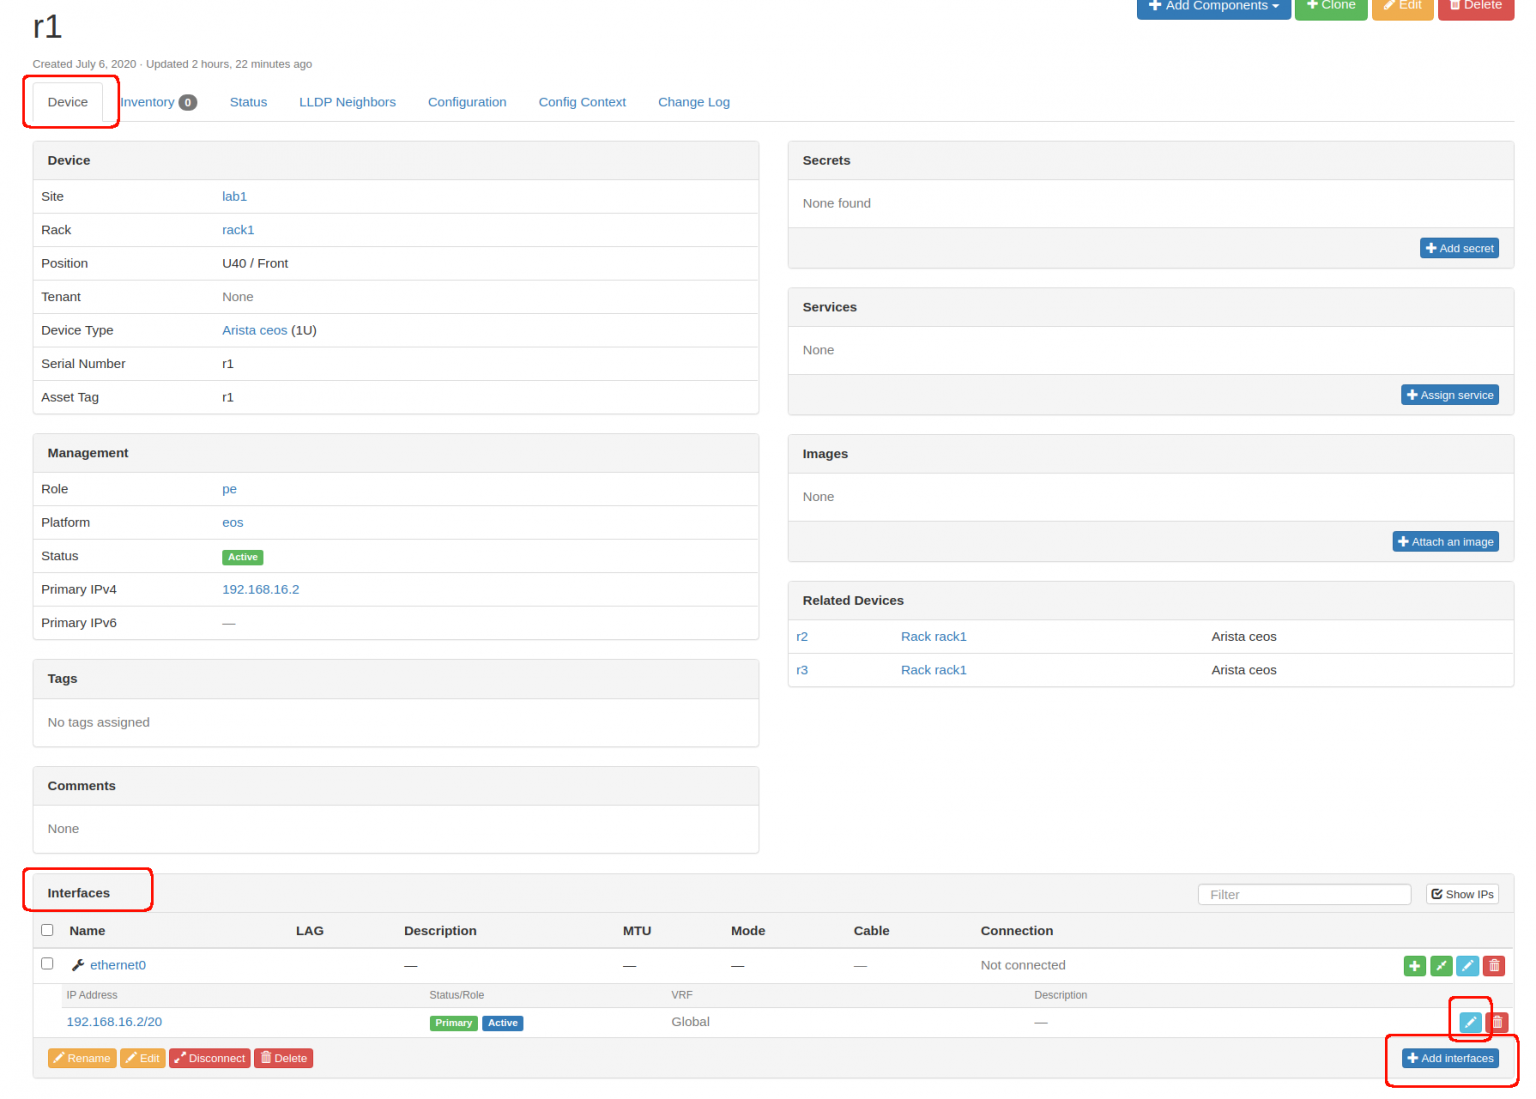
Task: Connect ethernet0 using the green cable icon
Action: [1441, 965]
